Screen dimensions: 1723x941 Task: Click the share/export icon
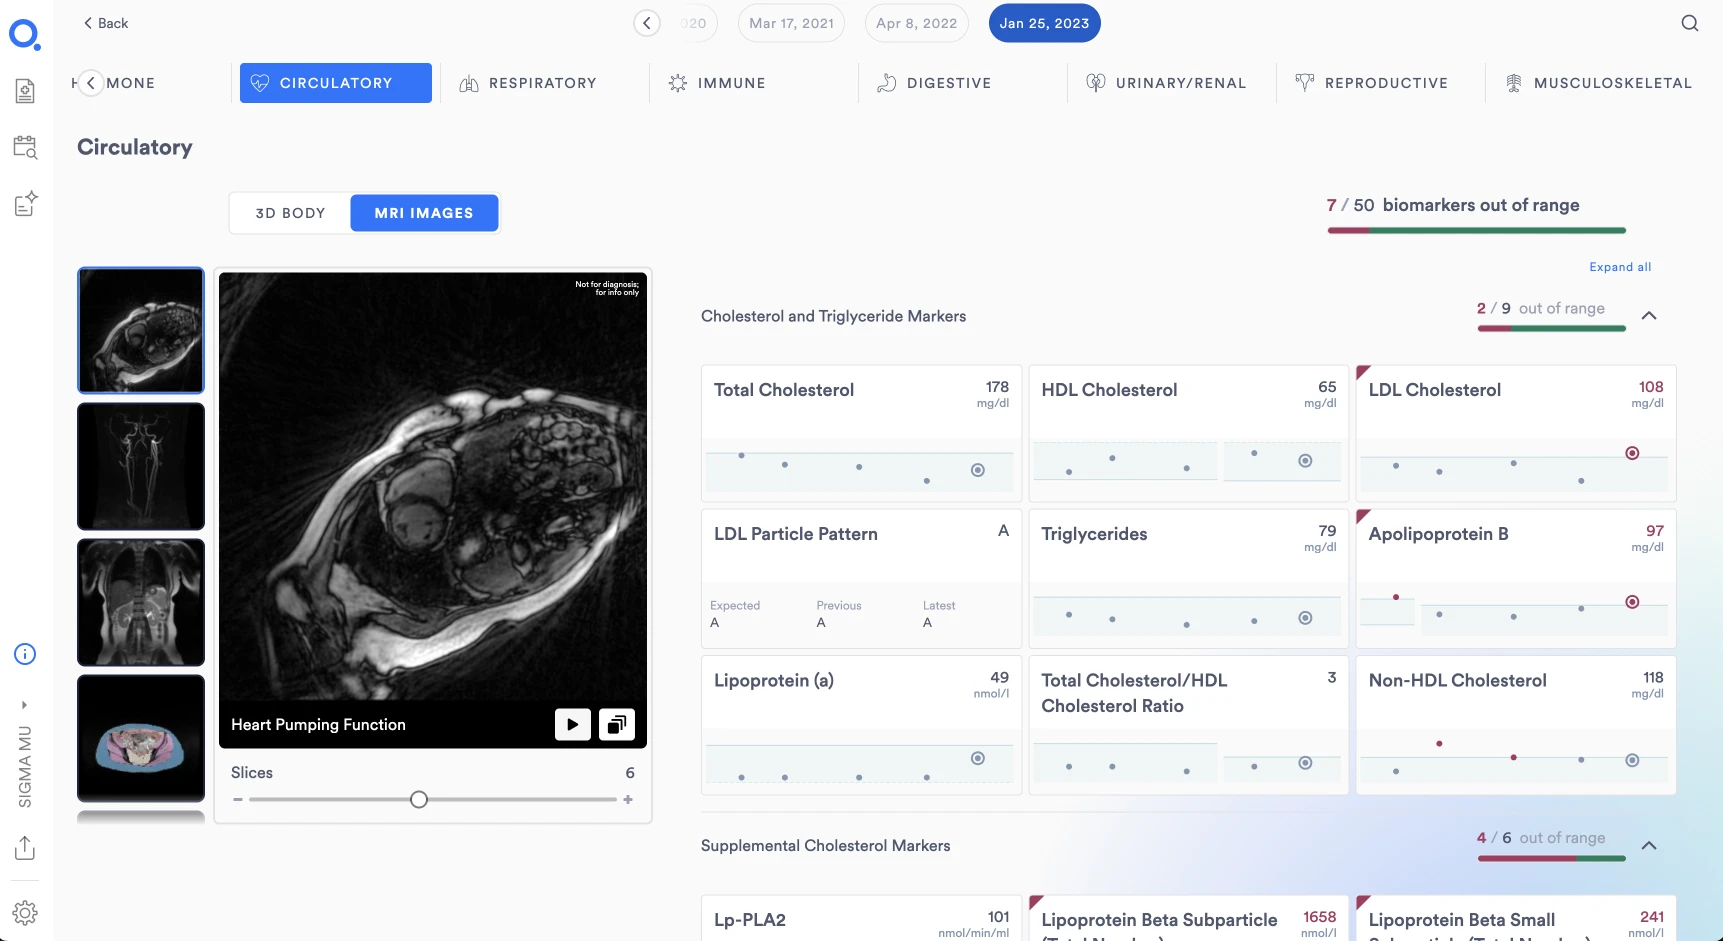coord(25,848)
